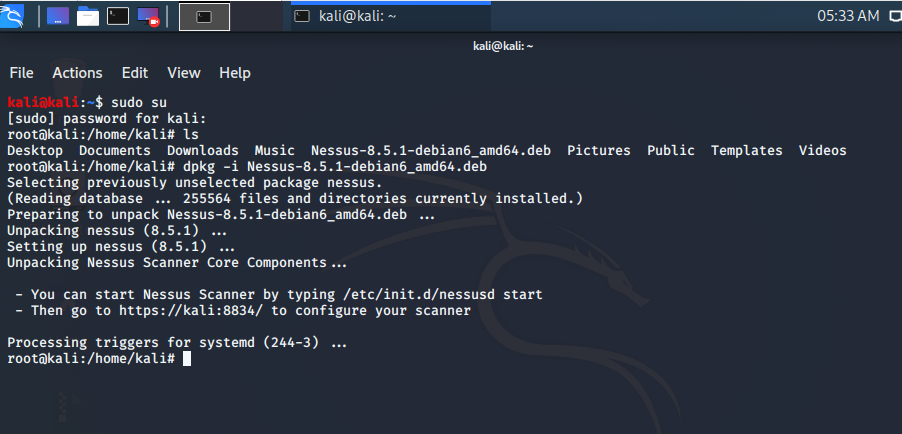Viewport: 902px width, 434px height.
Task: Open the Edit menu
Action: click(135, 73)
